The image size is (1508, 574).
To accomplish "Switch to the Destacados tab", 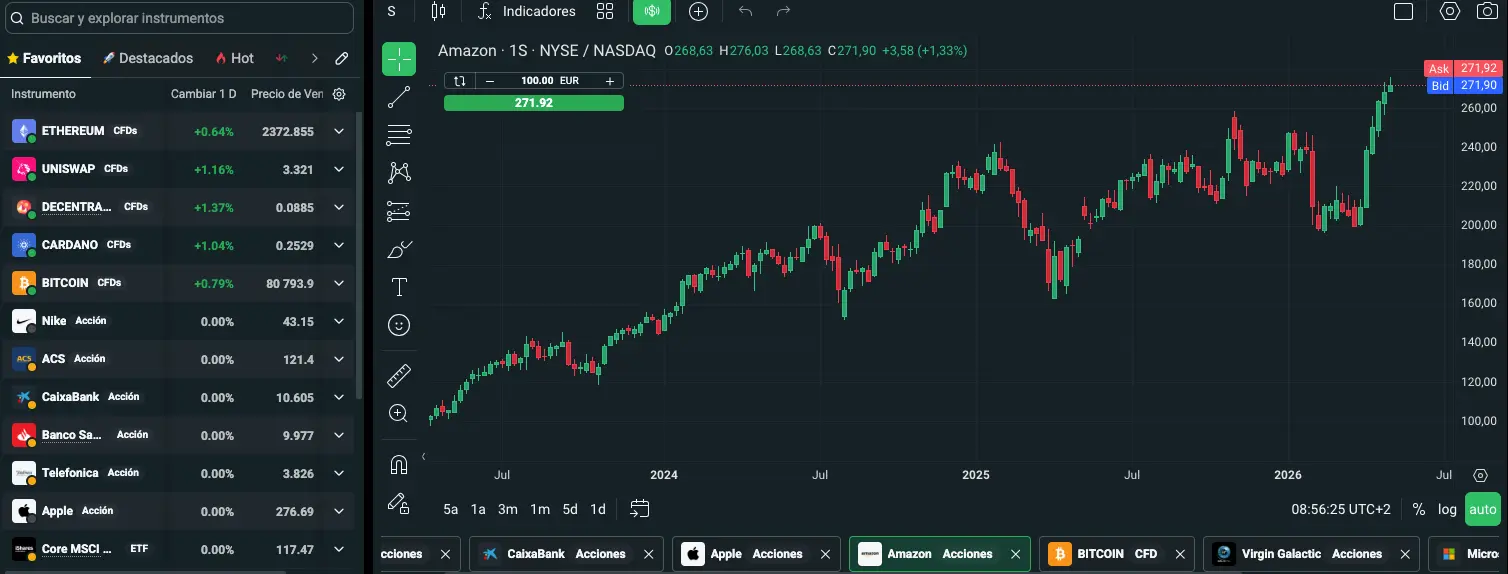I will 148,58.
